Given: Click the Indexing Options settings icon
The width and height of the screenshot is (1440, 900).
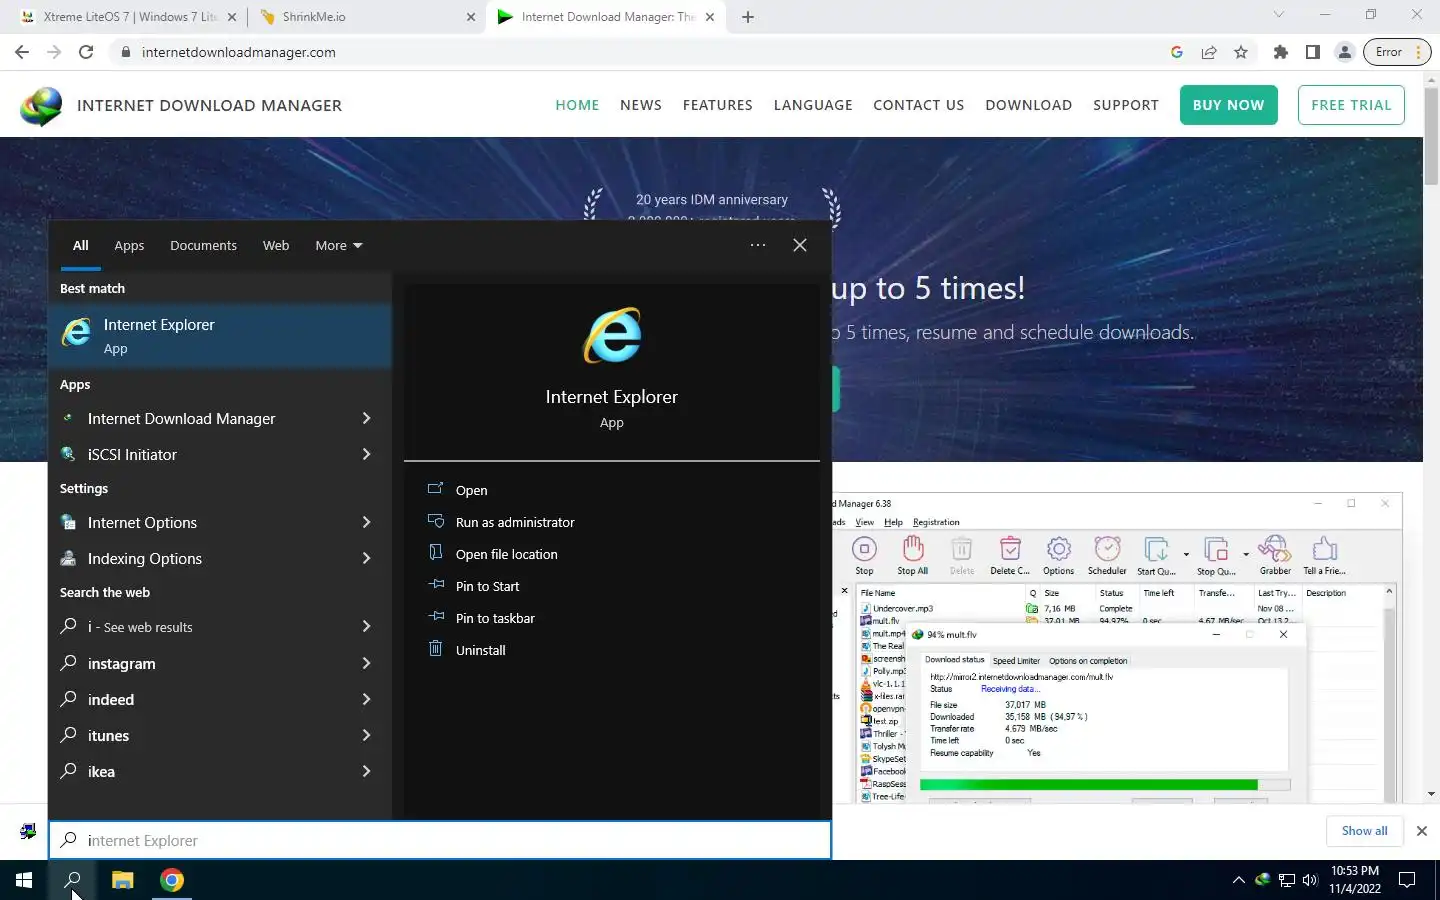Looking at the screenshot, I should click(x=68, y=558).
